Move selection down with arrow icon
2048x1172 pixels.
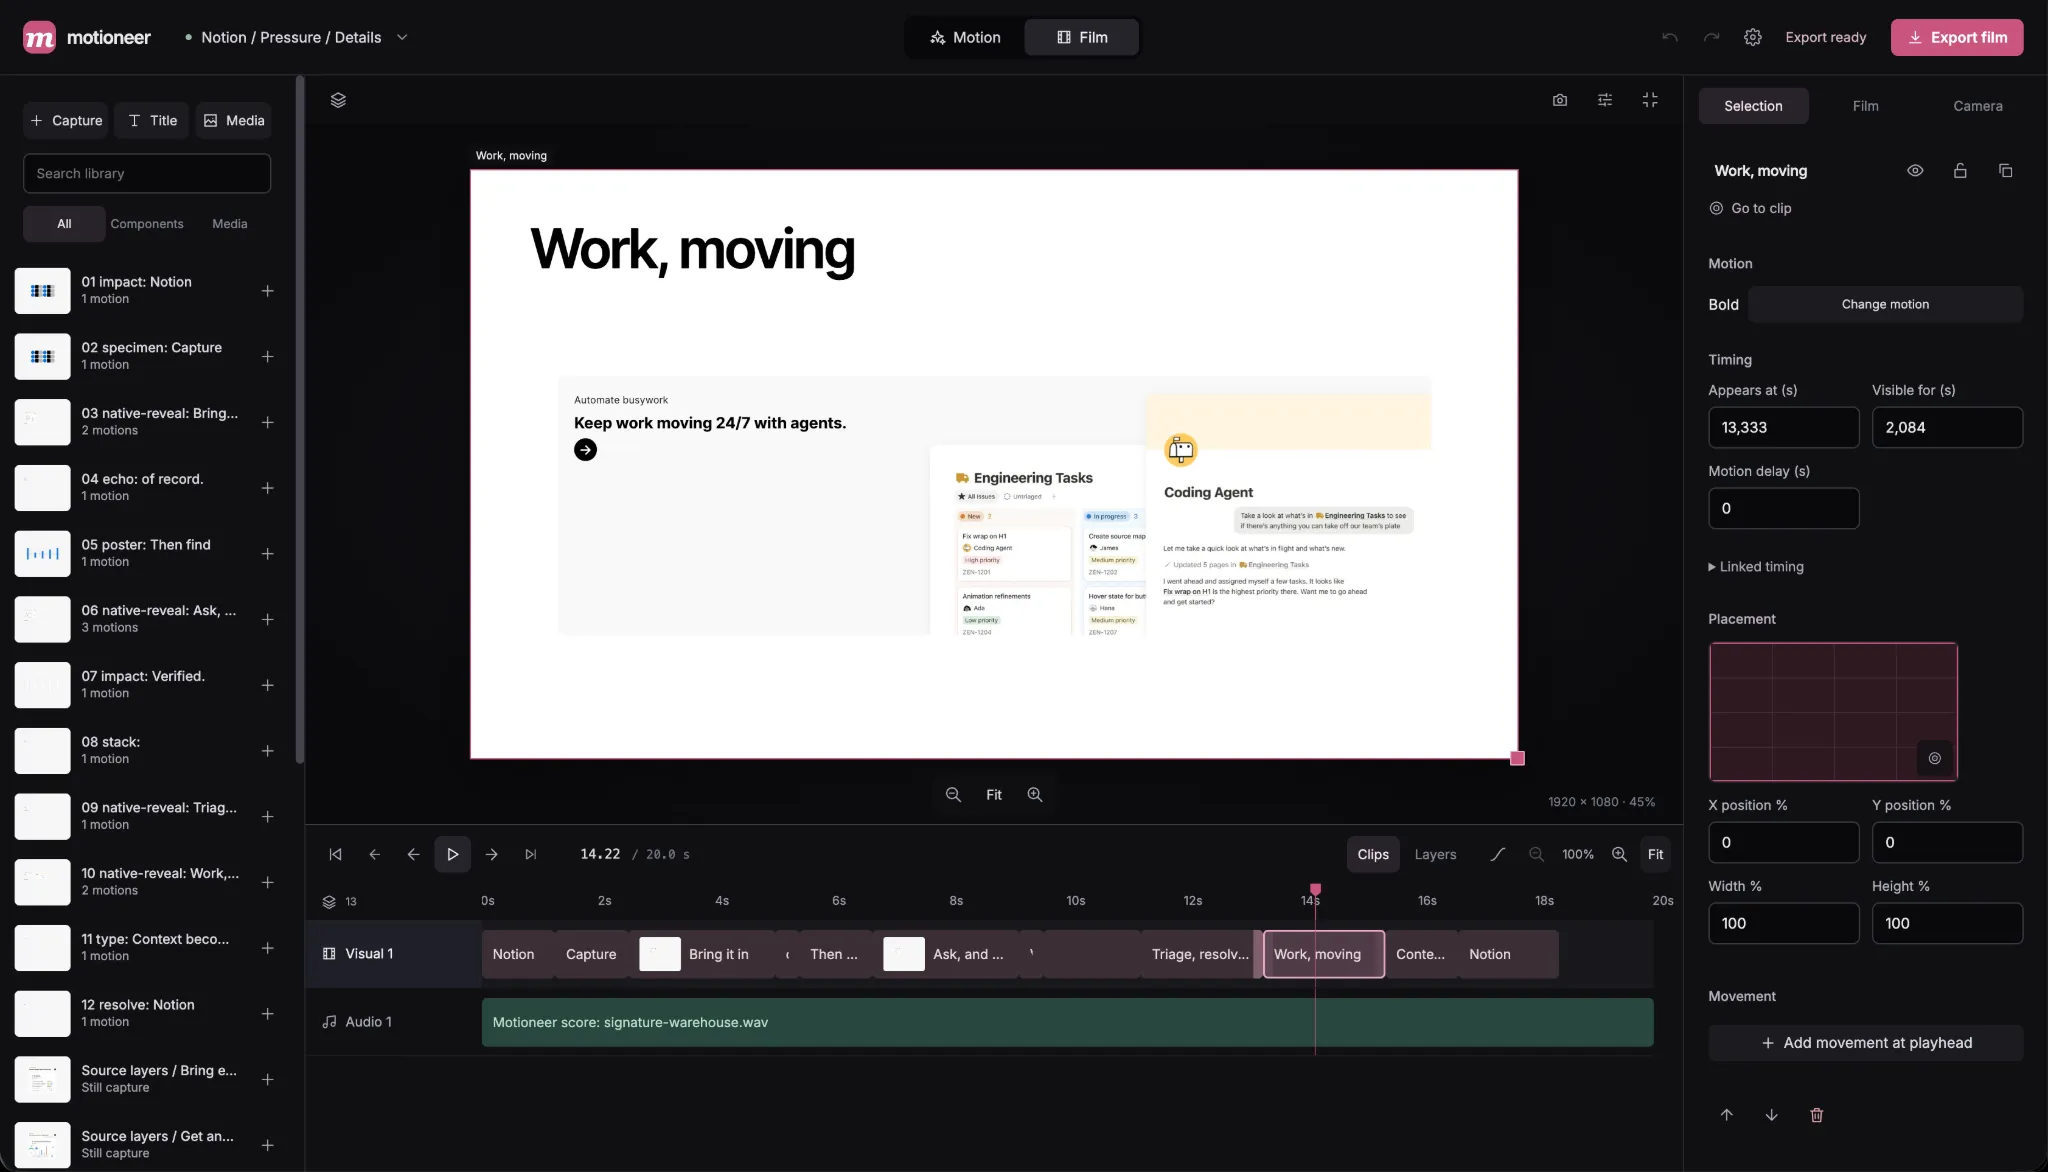[1771, 1115]
